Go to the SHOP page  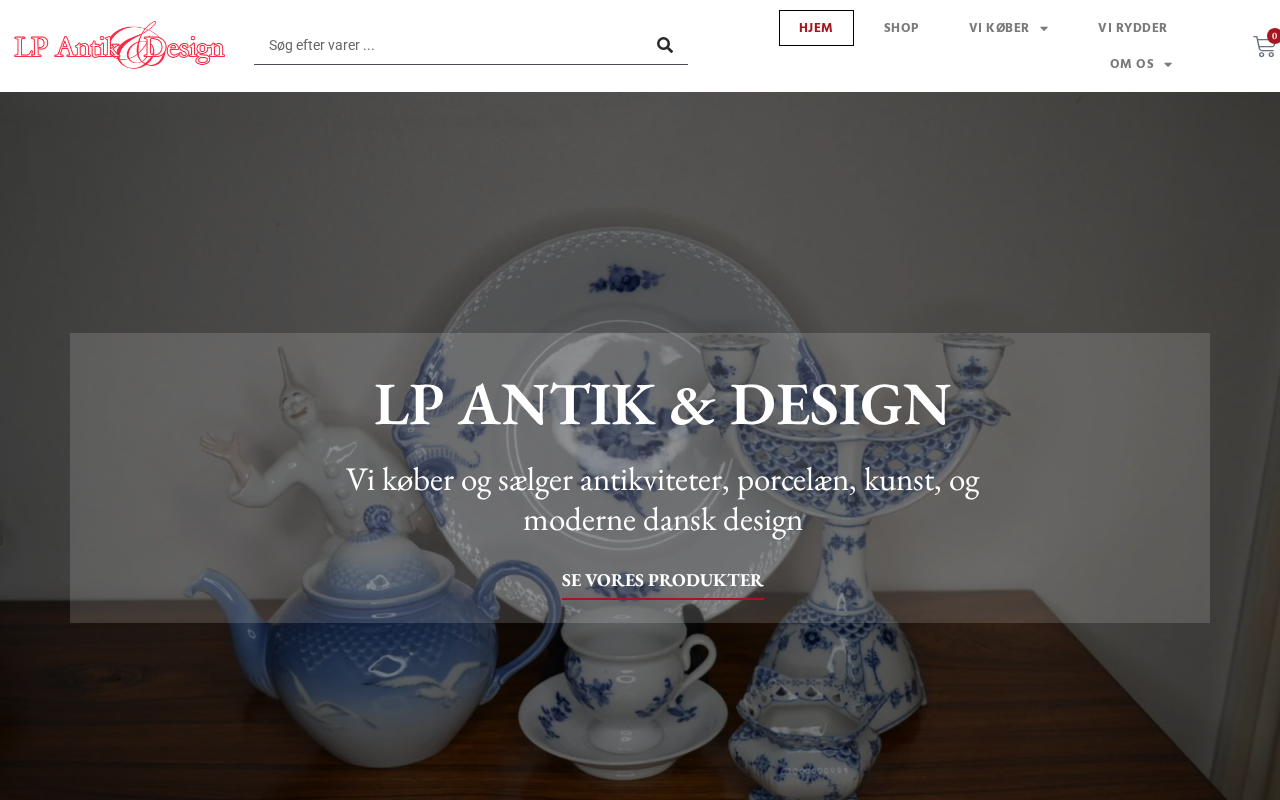[901, 28]
